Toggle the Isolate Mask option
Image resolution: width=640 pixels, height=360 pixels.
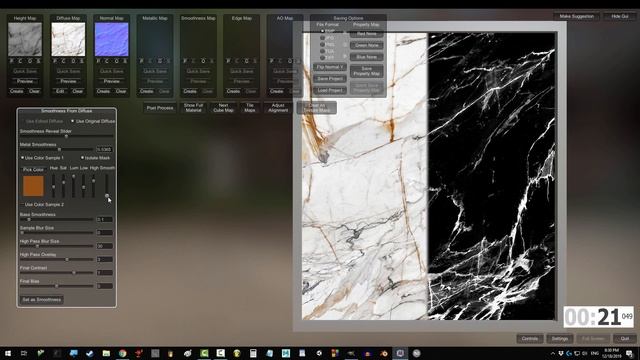pos(95,158)
